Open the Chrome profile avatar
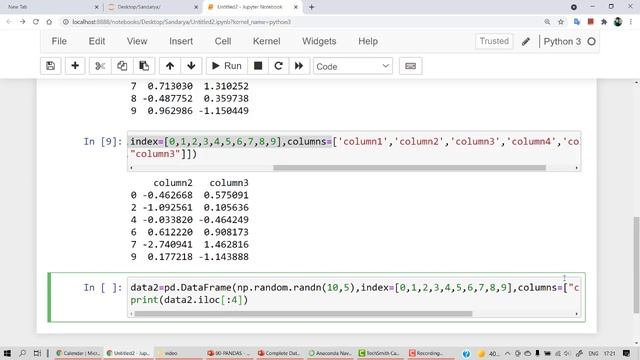640x360 pixels. 618,22
